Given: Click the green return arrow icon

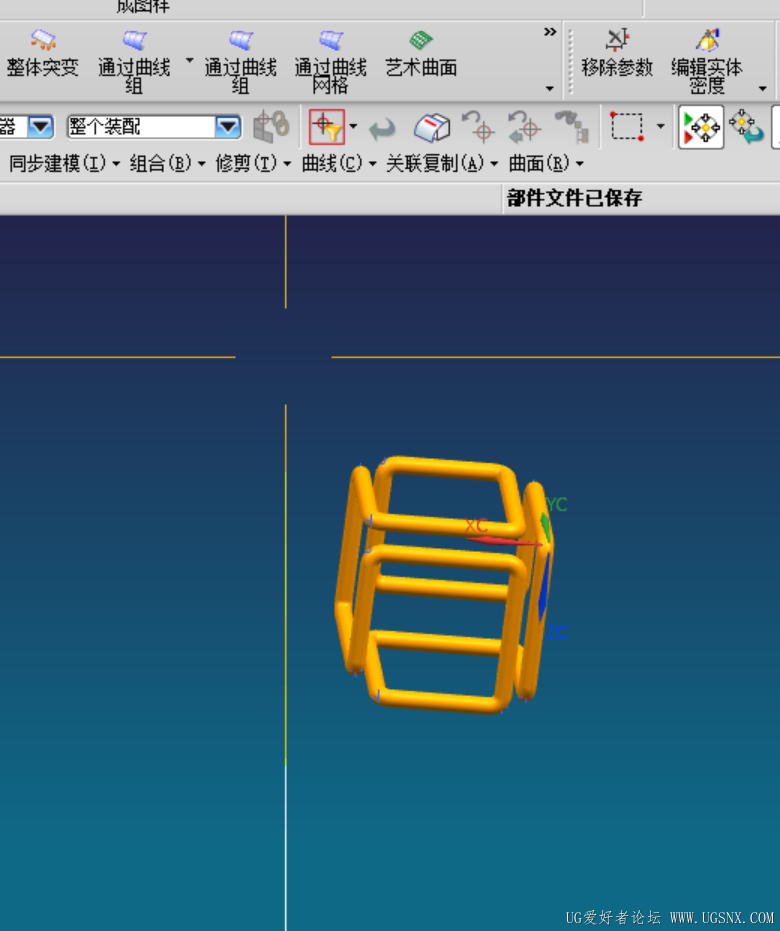Looking at the screenshot, I should point(382,128).
